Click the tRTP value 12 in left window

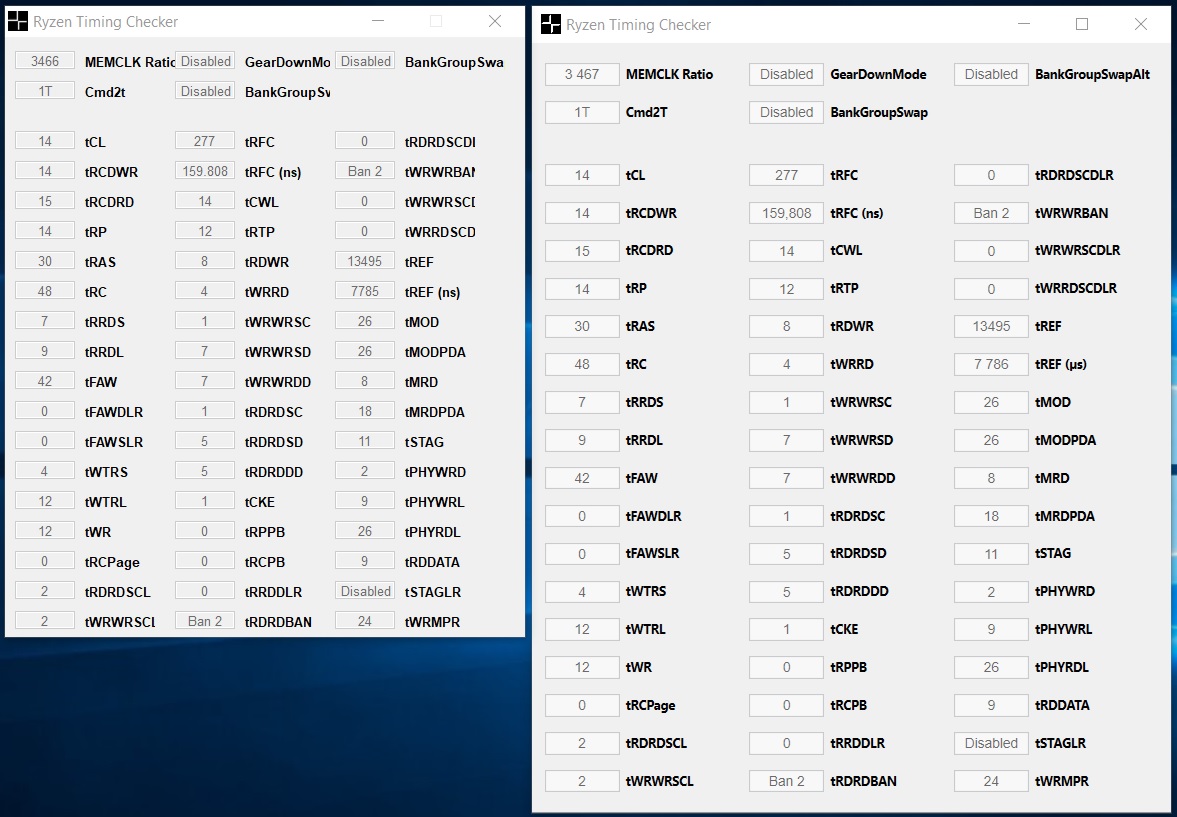coord(205,231)
